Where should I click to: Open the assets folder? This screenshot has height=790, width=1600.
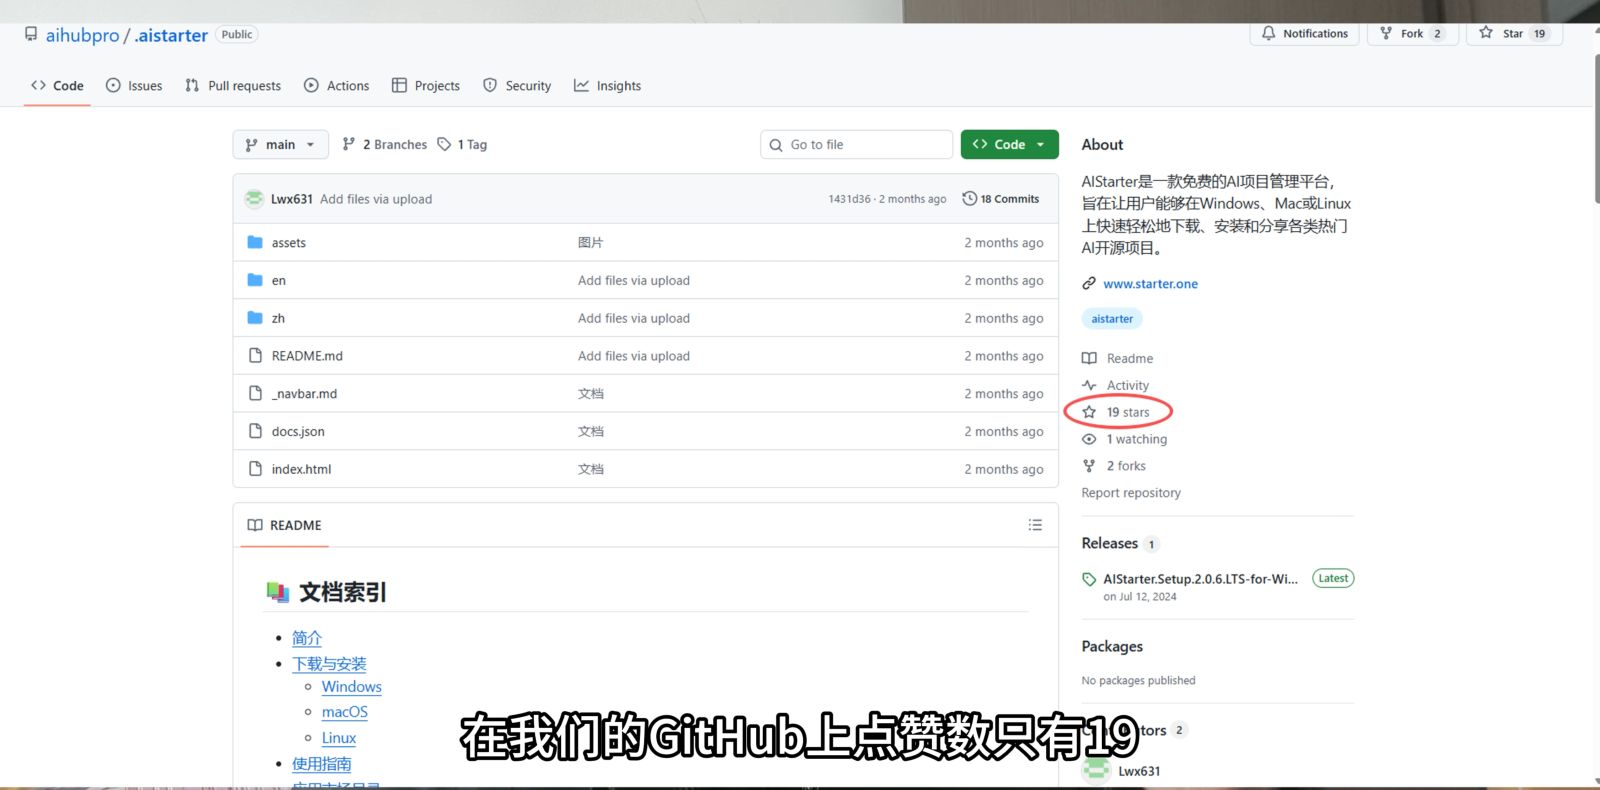(289, 243)
